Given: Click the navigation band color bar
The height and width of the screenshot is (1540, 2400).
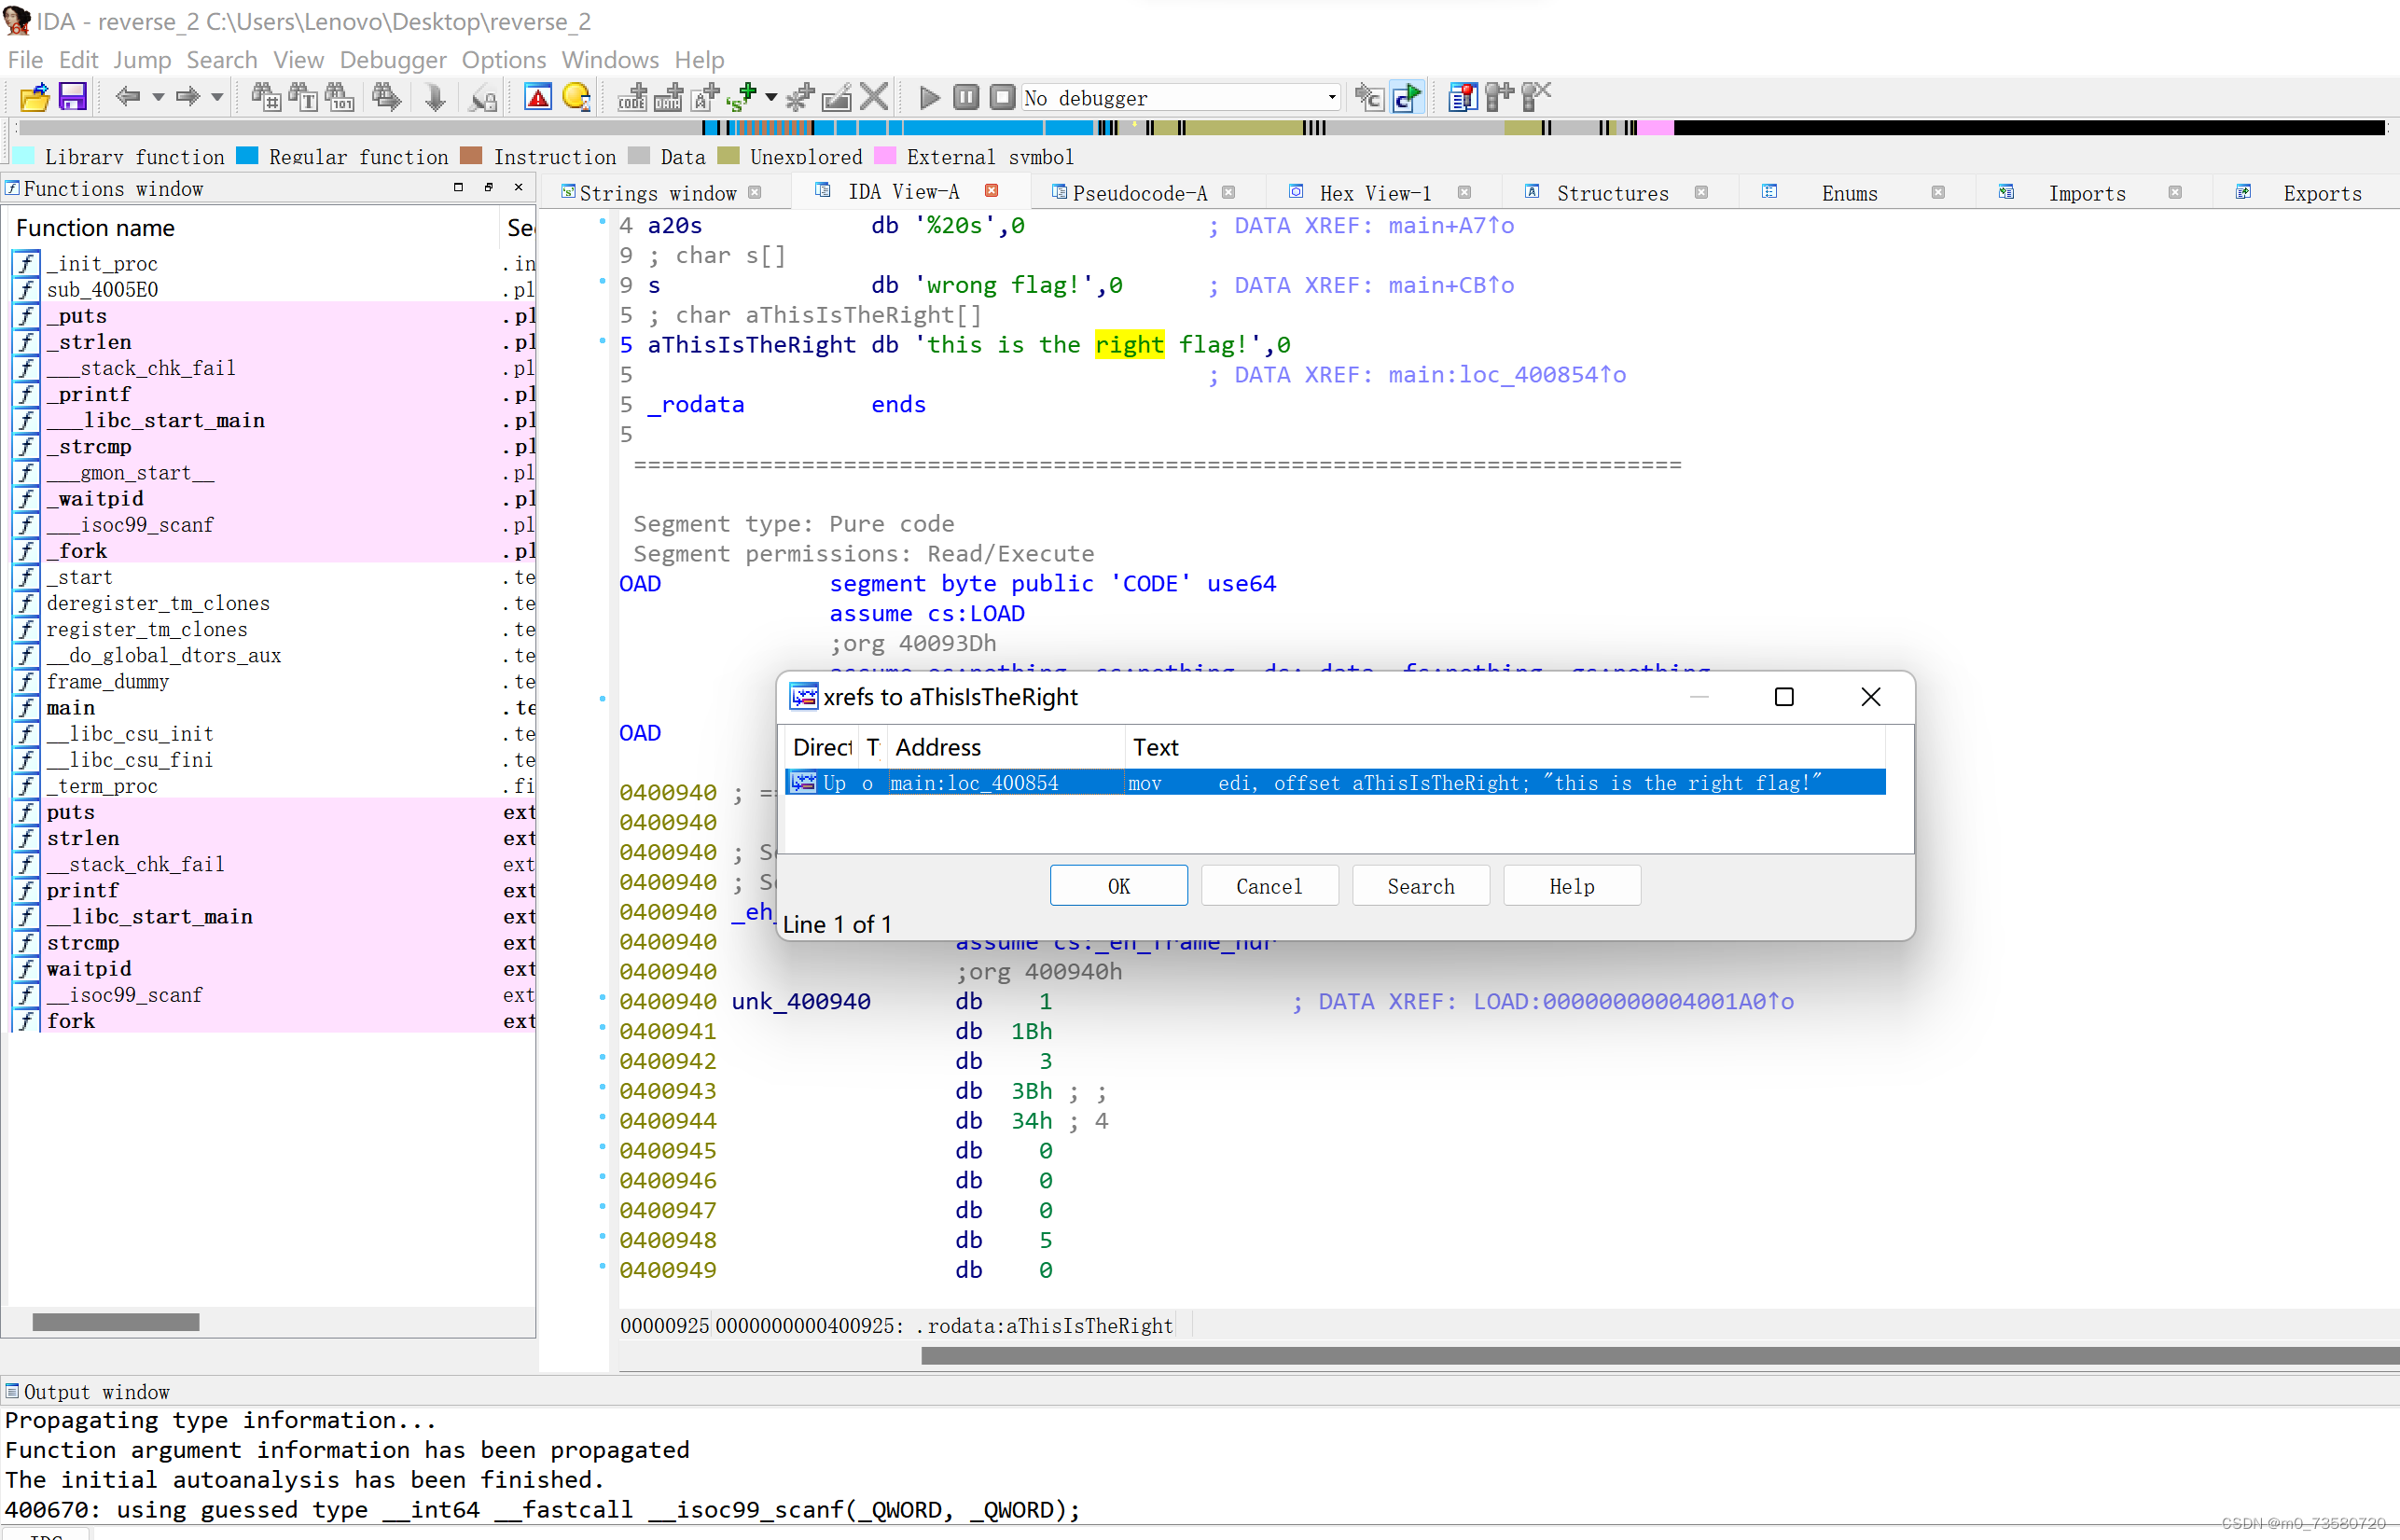Looking at the screenshot, I should pos(1200,128).
